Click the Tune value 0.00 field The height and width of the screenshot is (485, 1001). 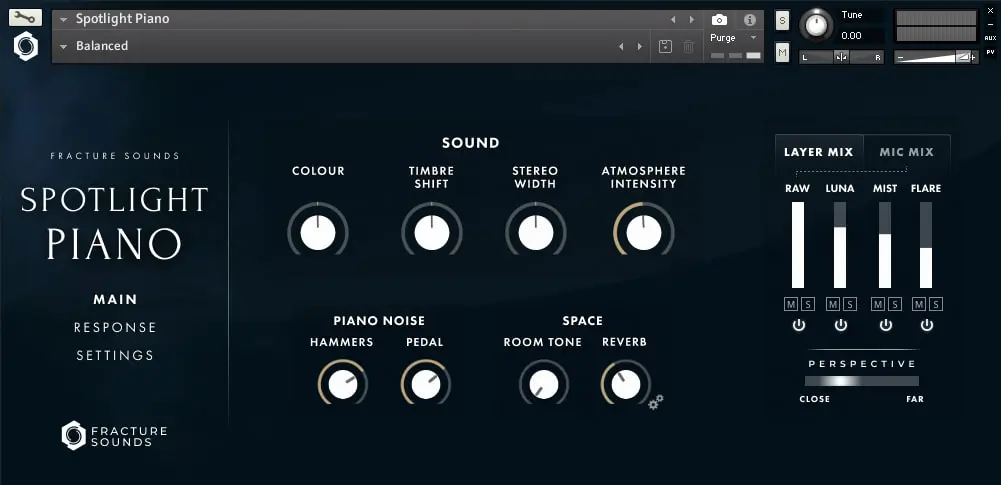pos(852,36)
